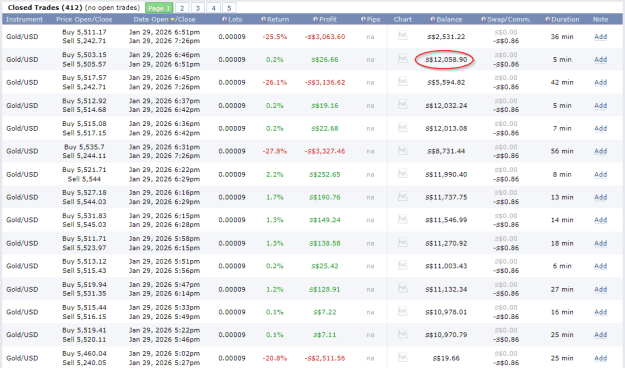Click the profit value S$190.76
This screenshot has width=625, height=368.
(325, 197)
